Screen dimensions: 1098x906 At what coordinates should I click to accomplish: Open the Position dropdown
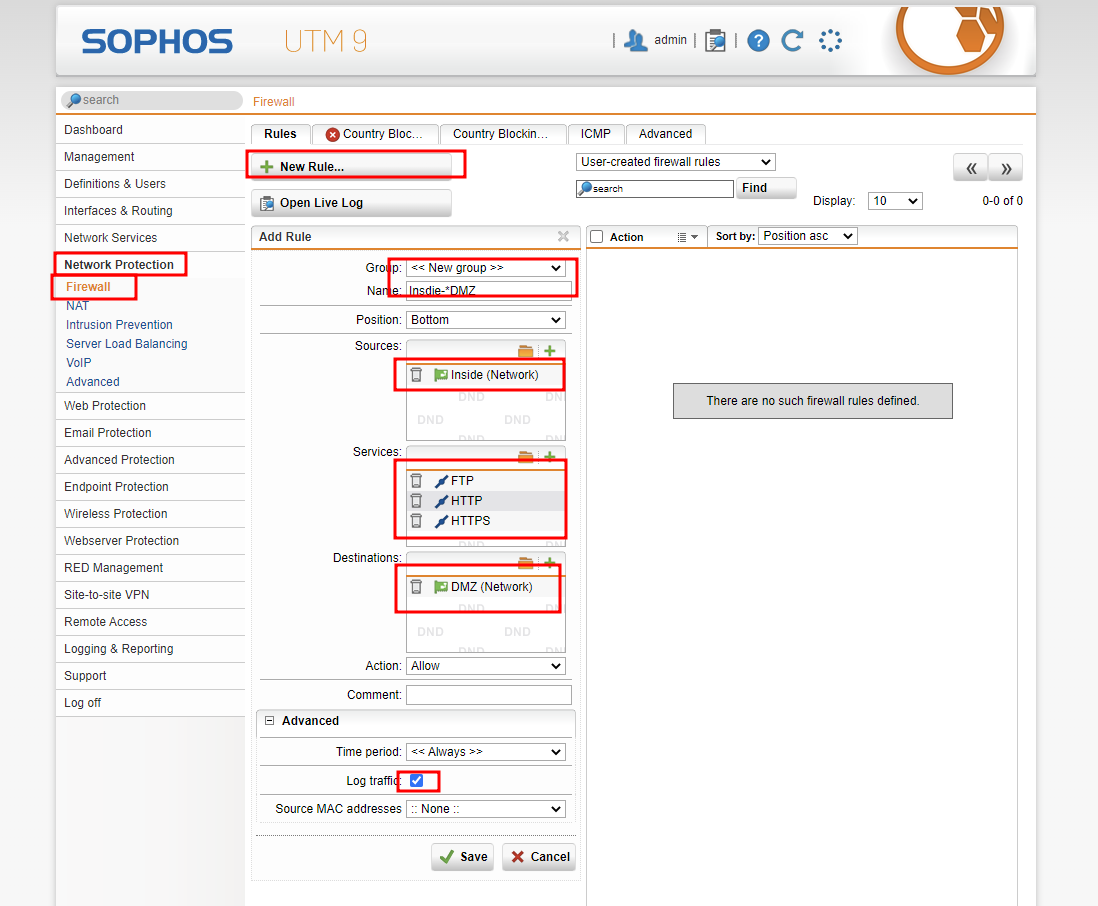tap(486, 320)
